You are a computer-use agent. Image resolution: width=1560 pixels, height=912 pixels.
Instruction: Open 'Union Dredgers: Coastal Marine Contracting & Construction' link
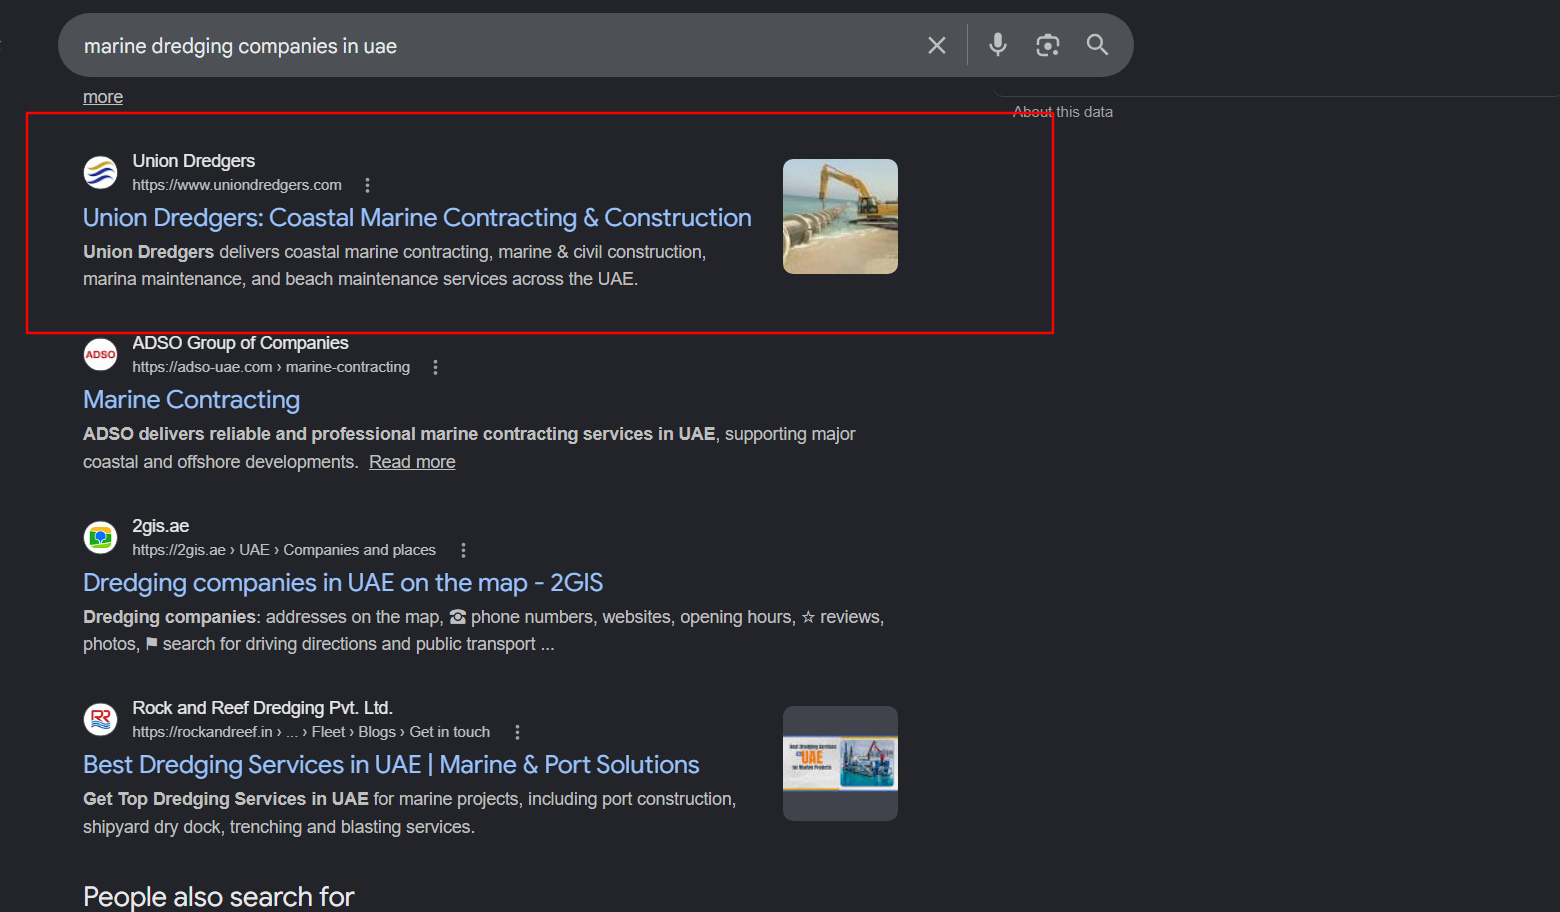point(417,218)
